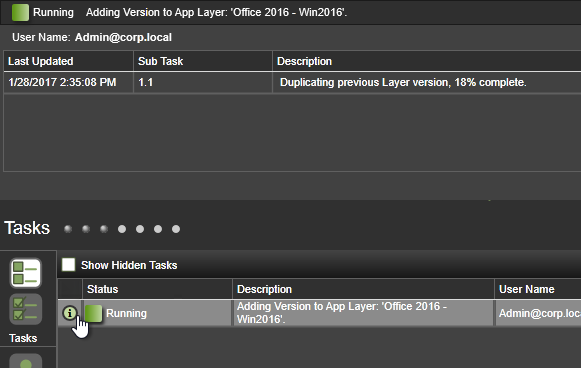The image size is (581, 368).
Task: Click the Tasks label under sidebar icons
Action: click(23, 338)
